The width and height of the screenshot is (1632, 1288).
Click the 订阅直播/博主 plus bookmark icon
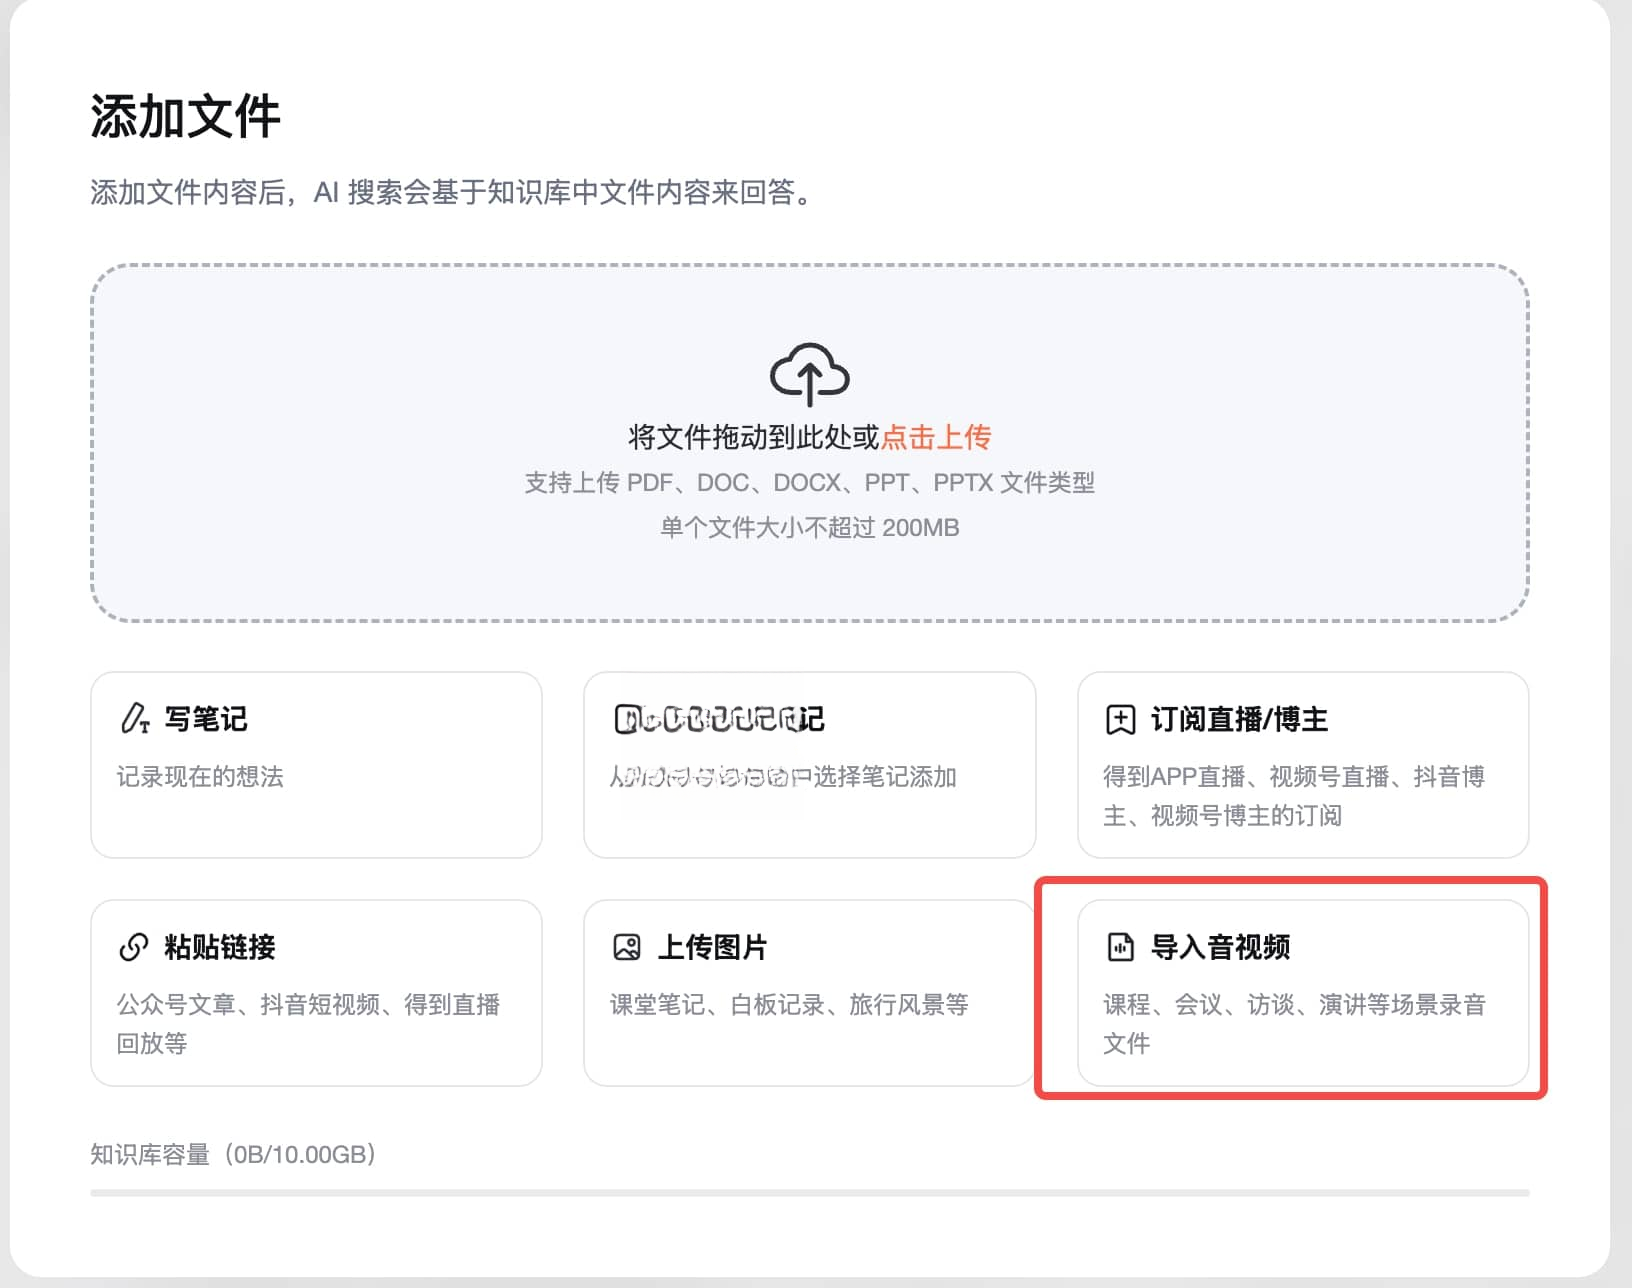tap(1120, 719)
